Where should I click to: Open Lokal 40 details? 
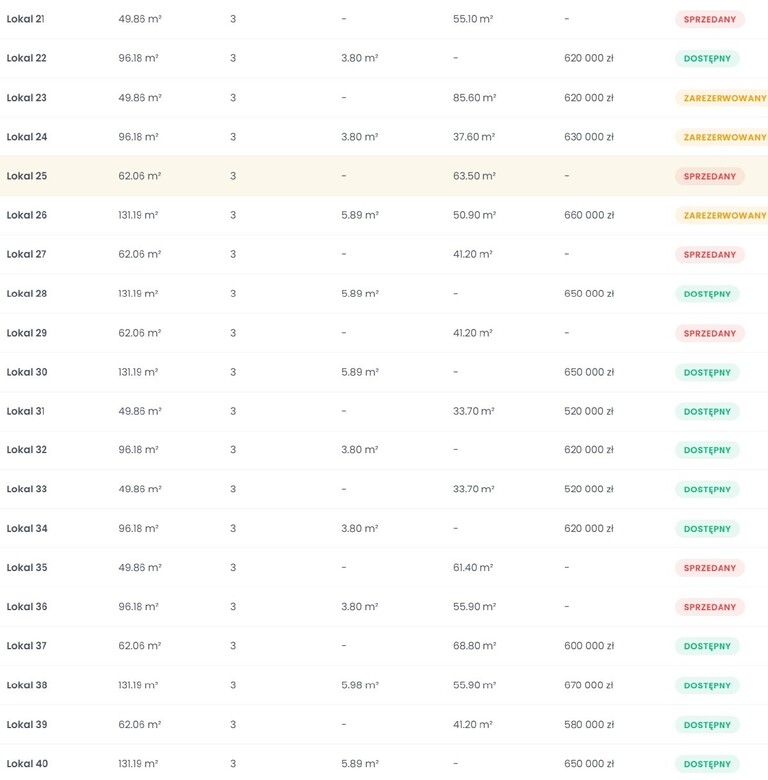coord(26,764)
